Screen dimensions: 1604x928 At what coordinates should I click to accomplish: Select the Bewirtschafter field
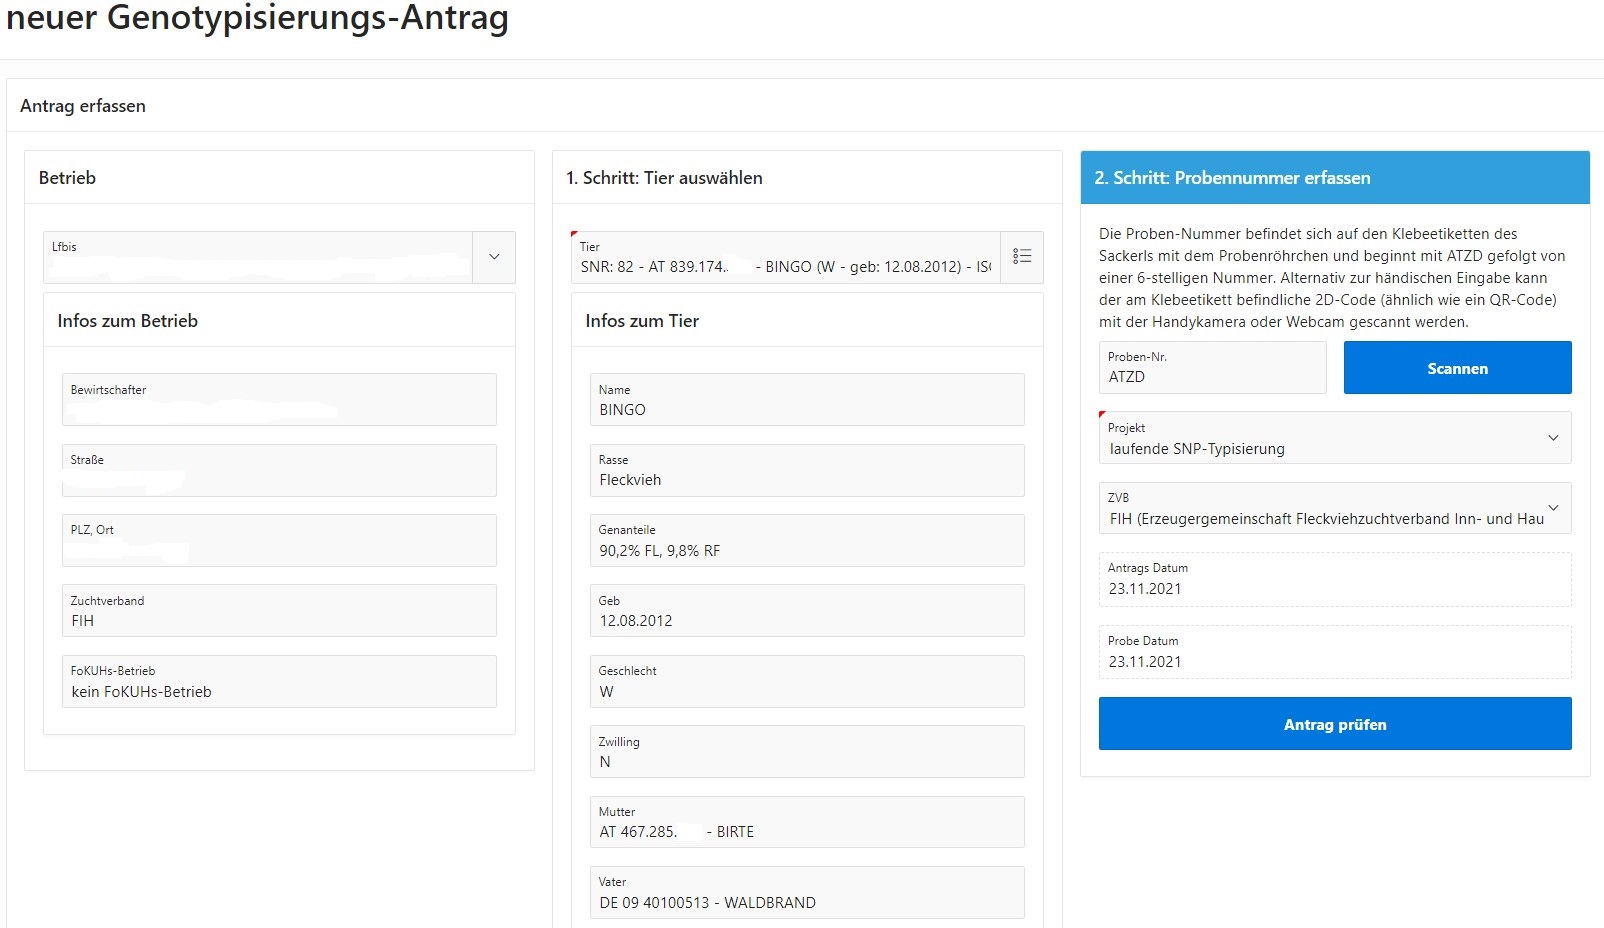click(x=279, y=400)
